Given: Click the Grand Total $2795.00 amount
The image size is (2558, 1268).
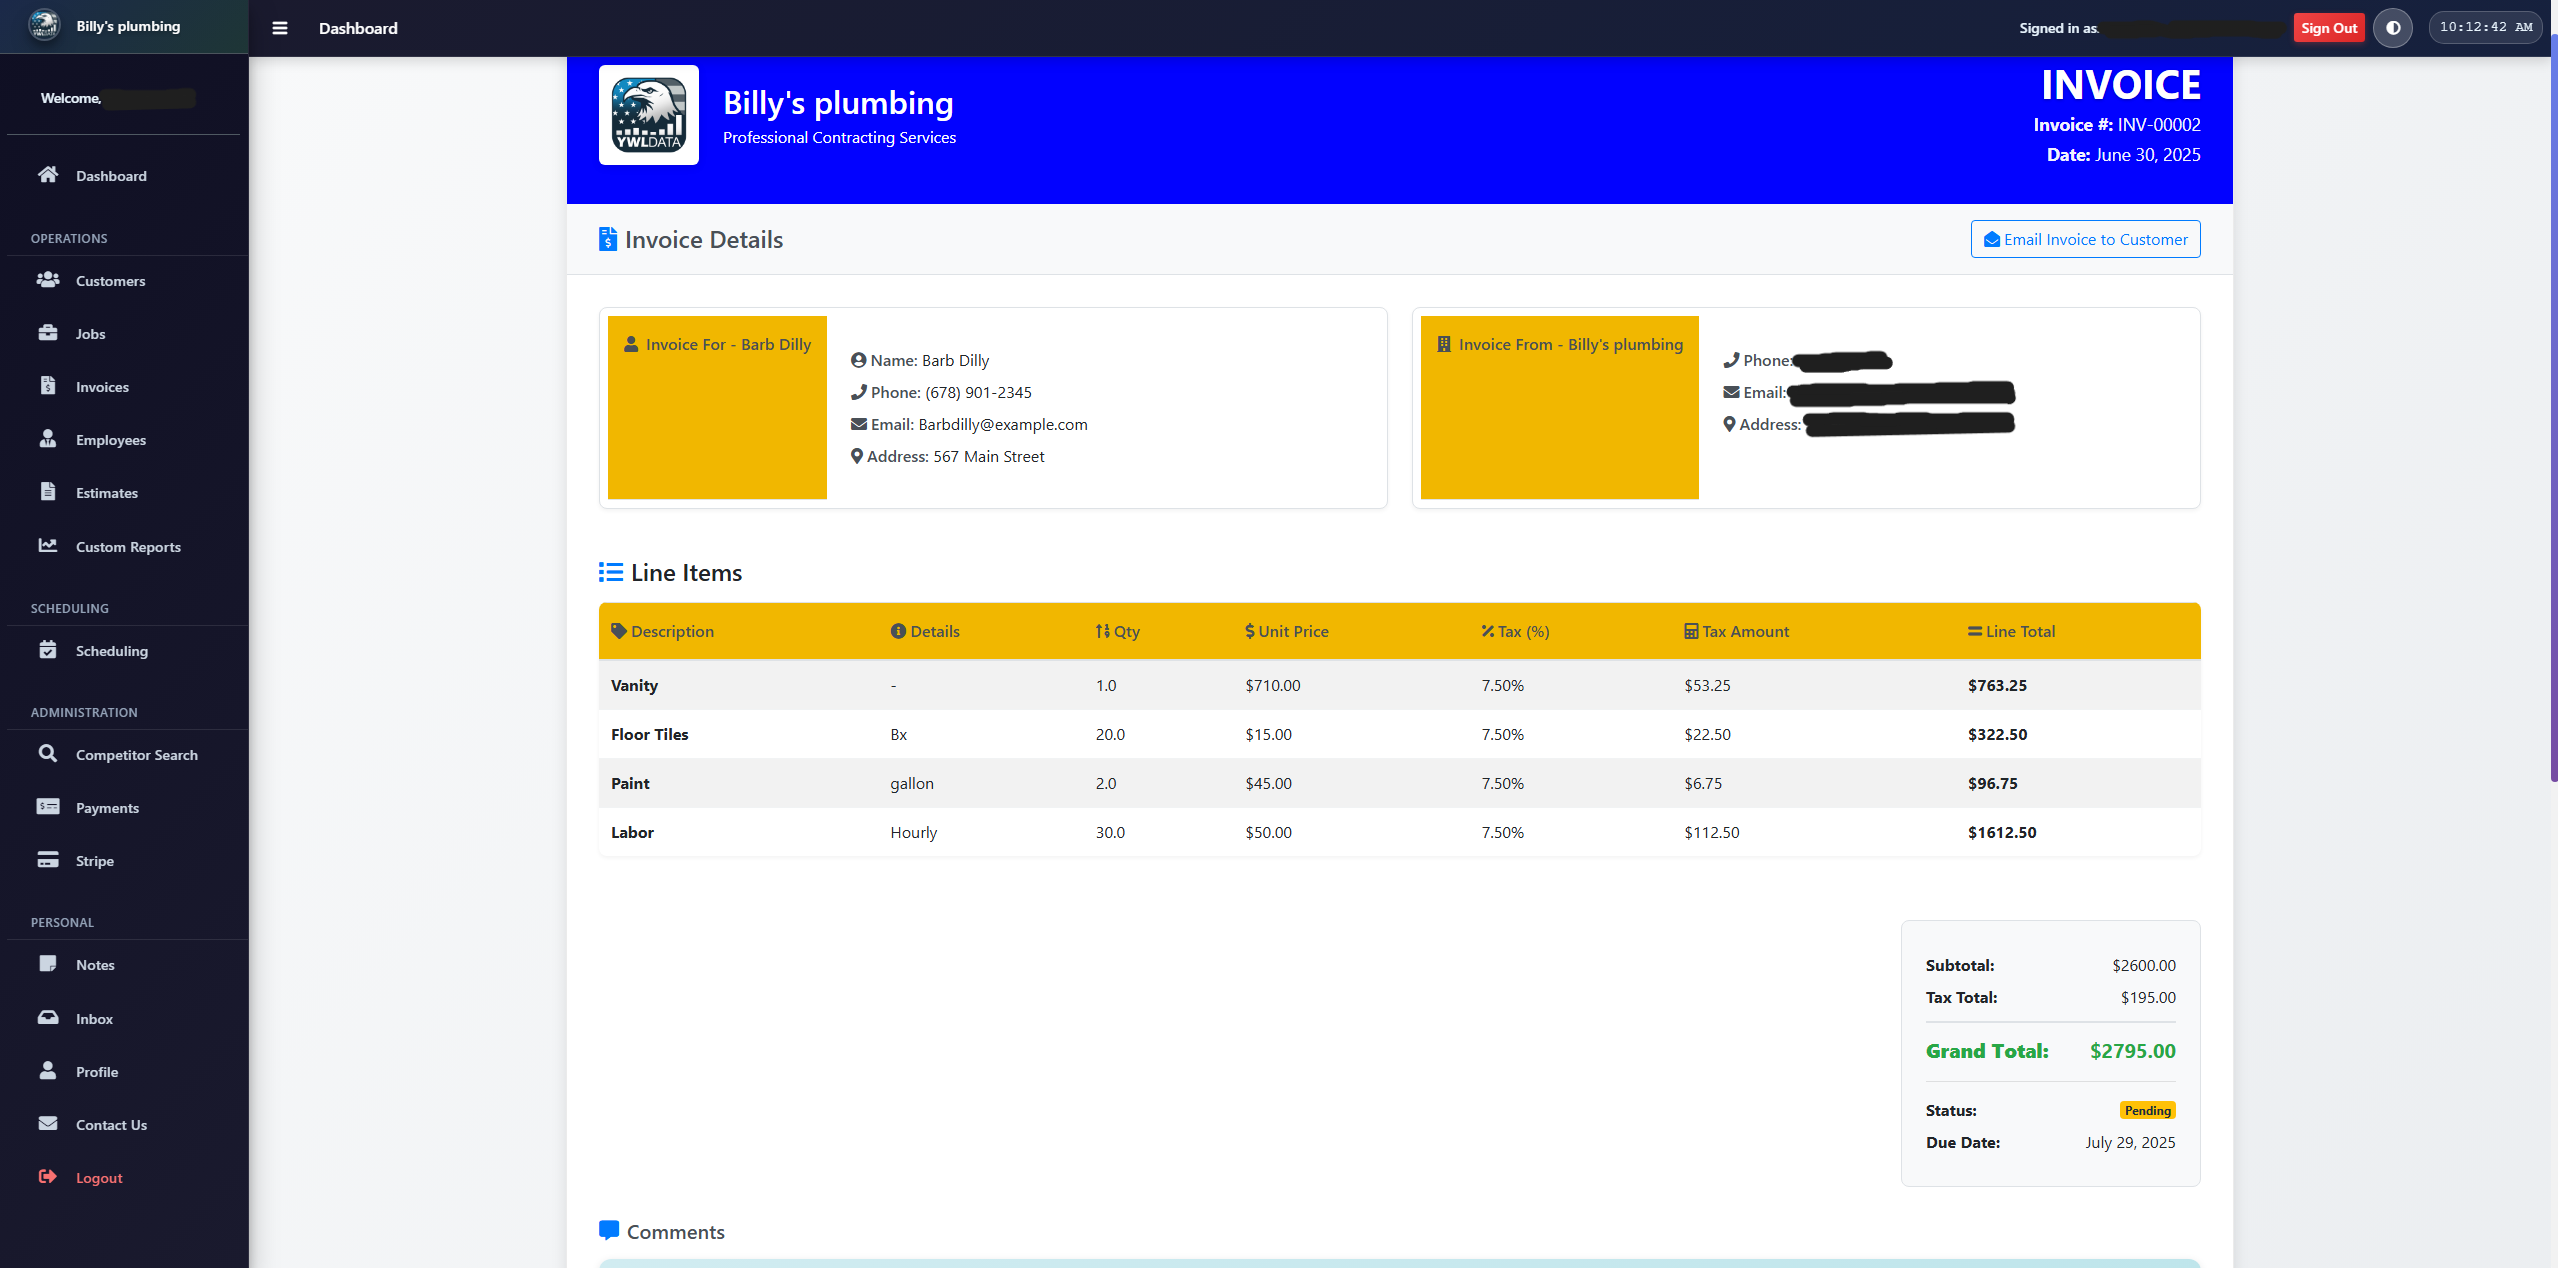Looking at the screenshot, I should tap(2132, 1051).
